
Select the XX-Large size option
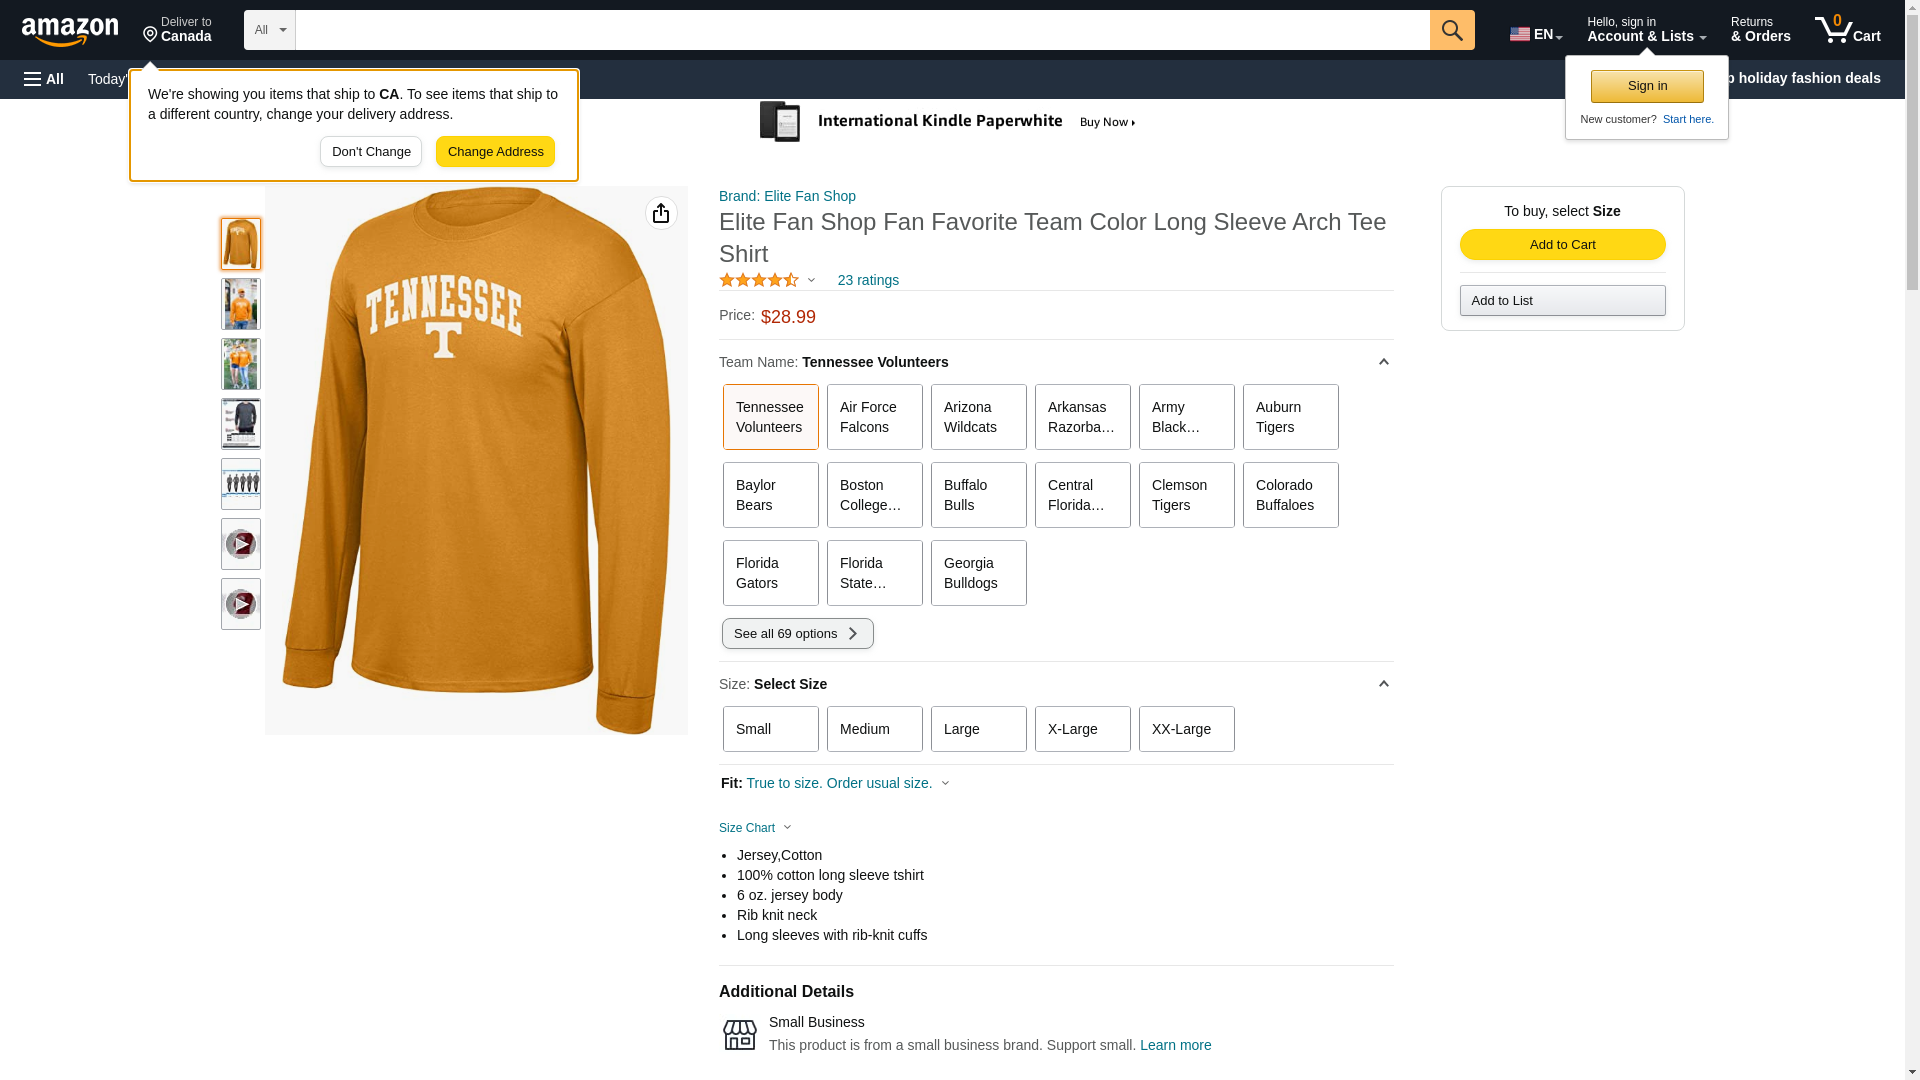coord(1186,729)
